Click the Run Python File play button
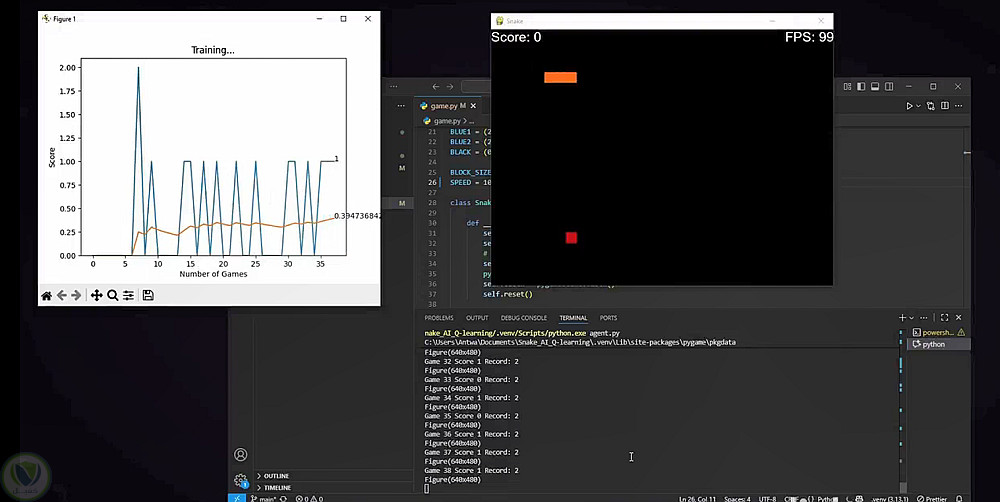Screen dimensions: 1000x502 (x=909, y=106)
